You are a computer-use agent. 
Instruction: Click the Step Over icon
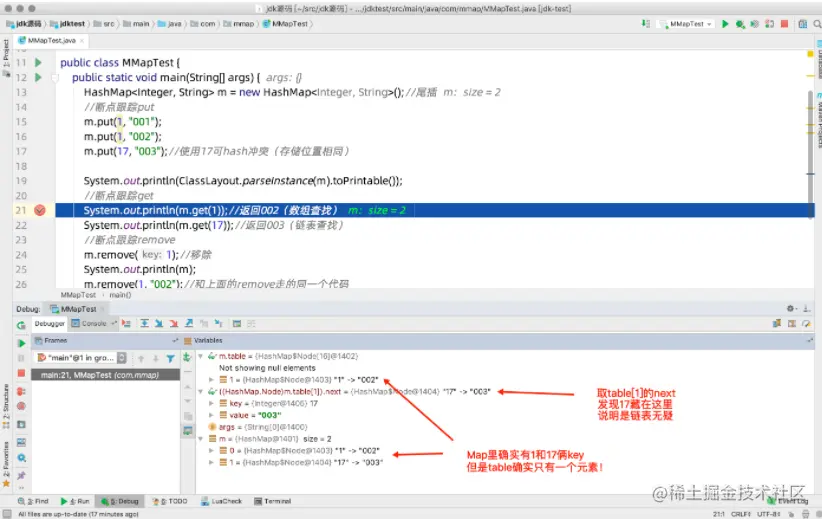[144, 323]
